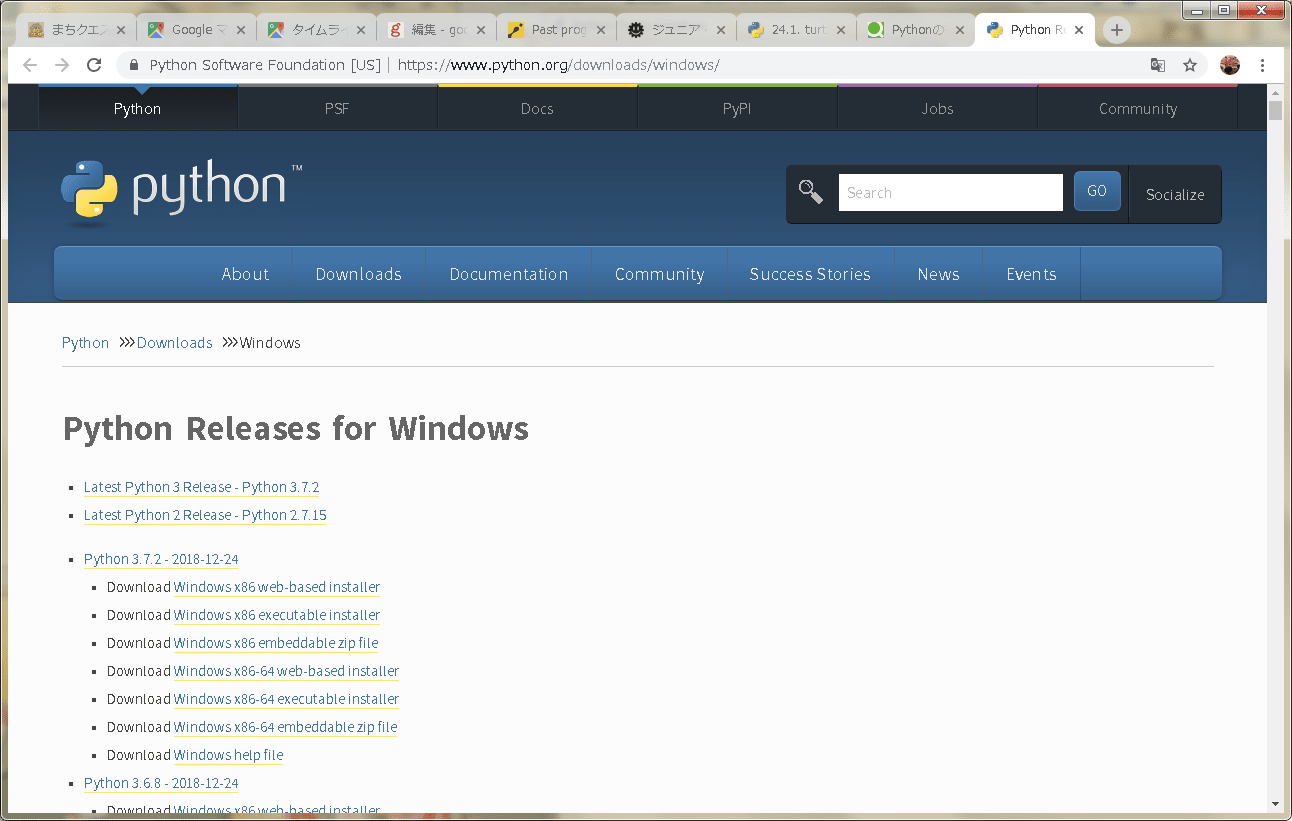The width and height of the screenshot is (1292, 821).
Task: Download Windows x86 executable installer
Action: [277, 615]
